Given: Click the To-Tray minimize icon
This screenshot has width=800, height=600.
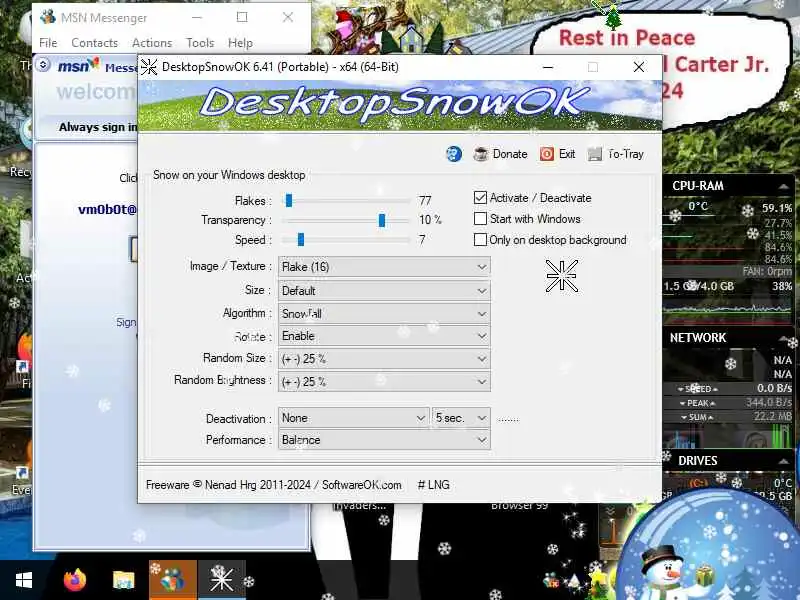Looking at the screenshot, I should pyautogui.click(x=595, y=154).
